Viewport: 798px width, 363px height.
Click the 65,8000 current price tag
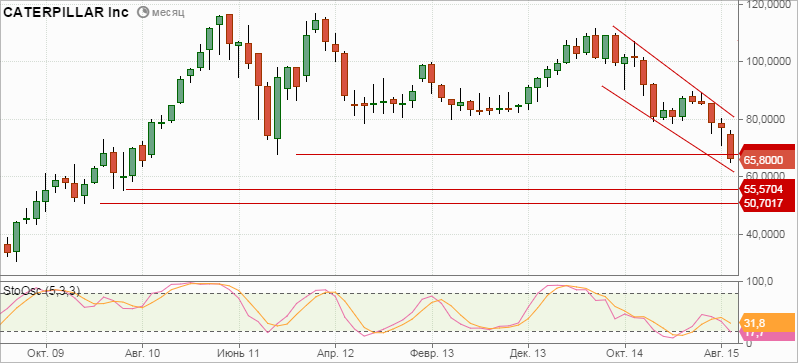[x=766, y=160]
